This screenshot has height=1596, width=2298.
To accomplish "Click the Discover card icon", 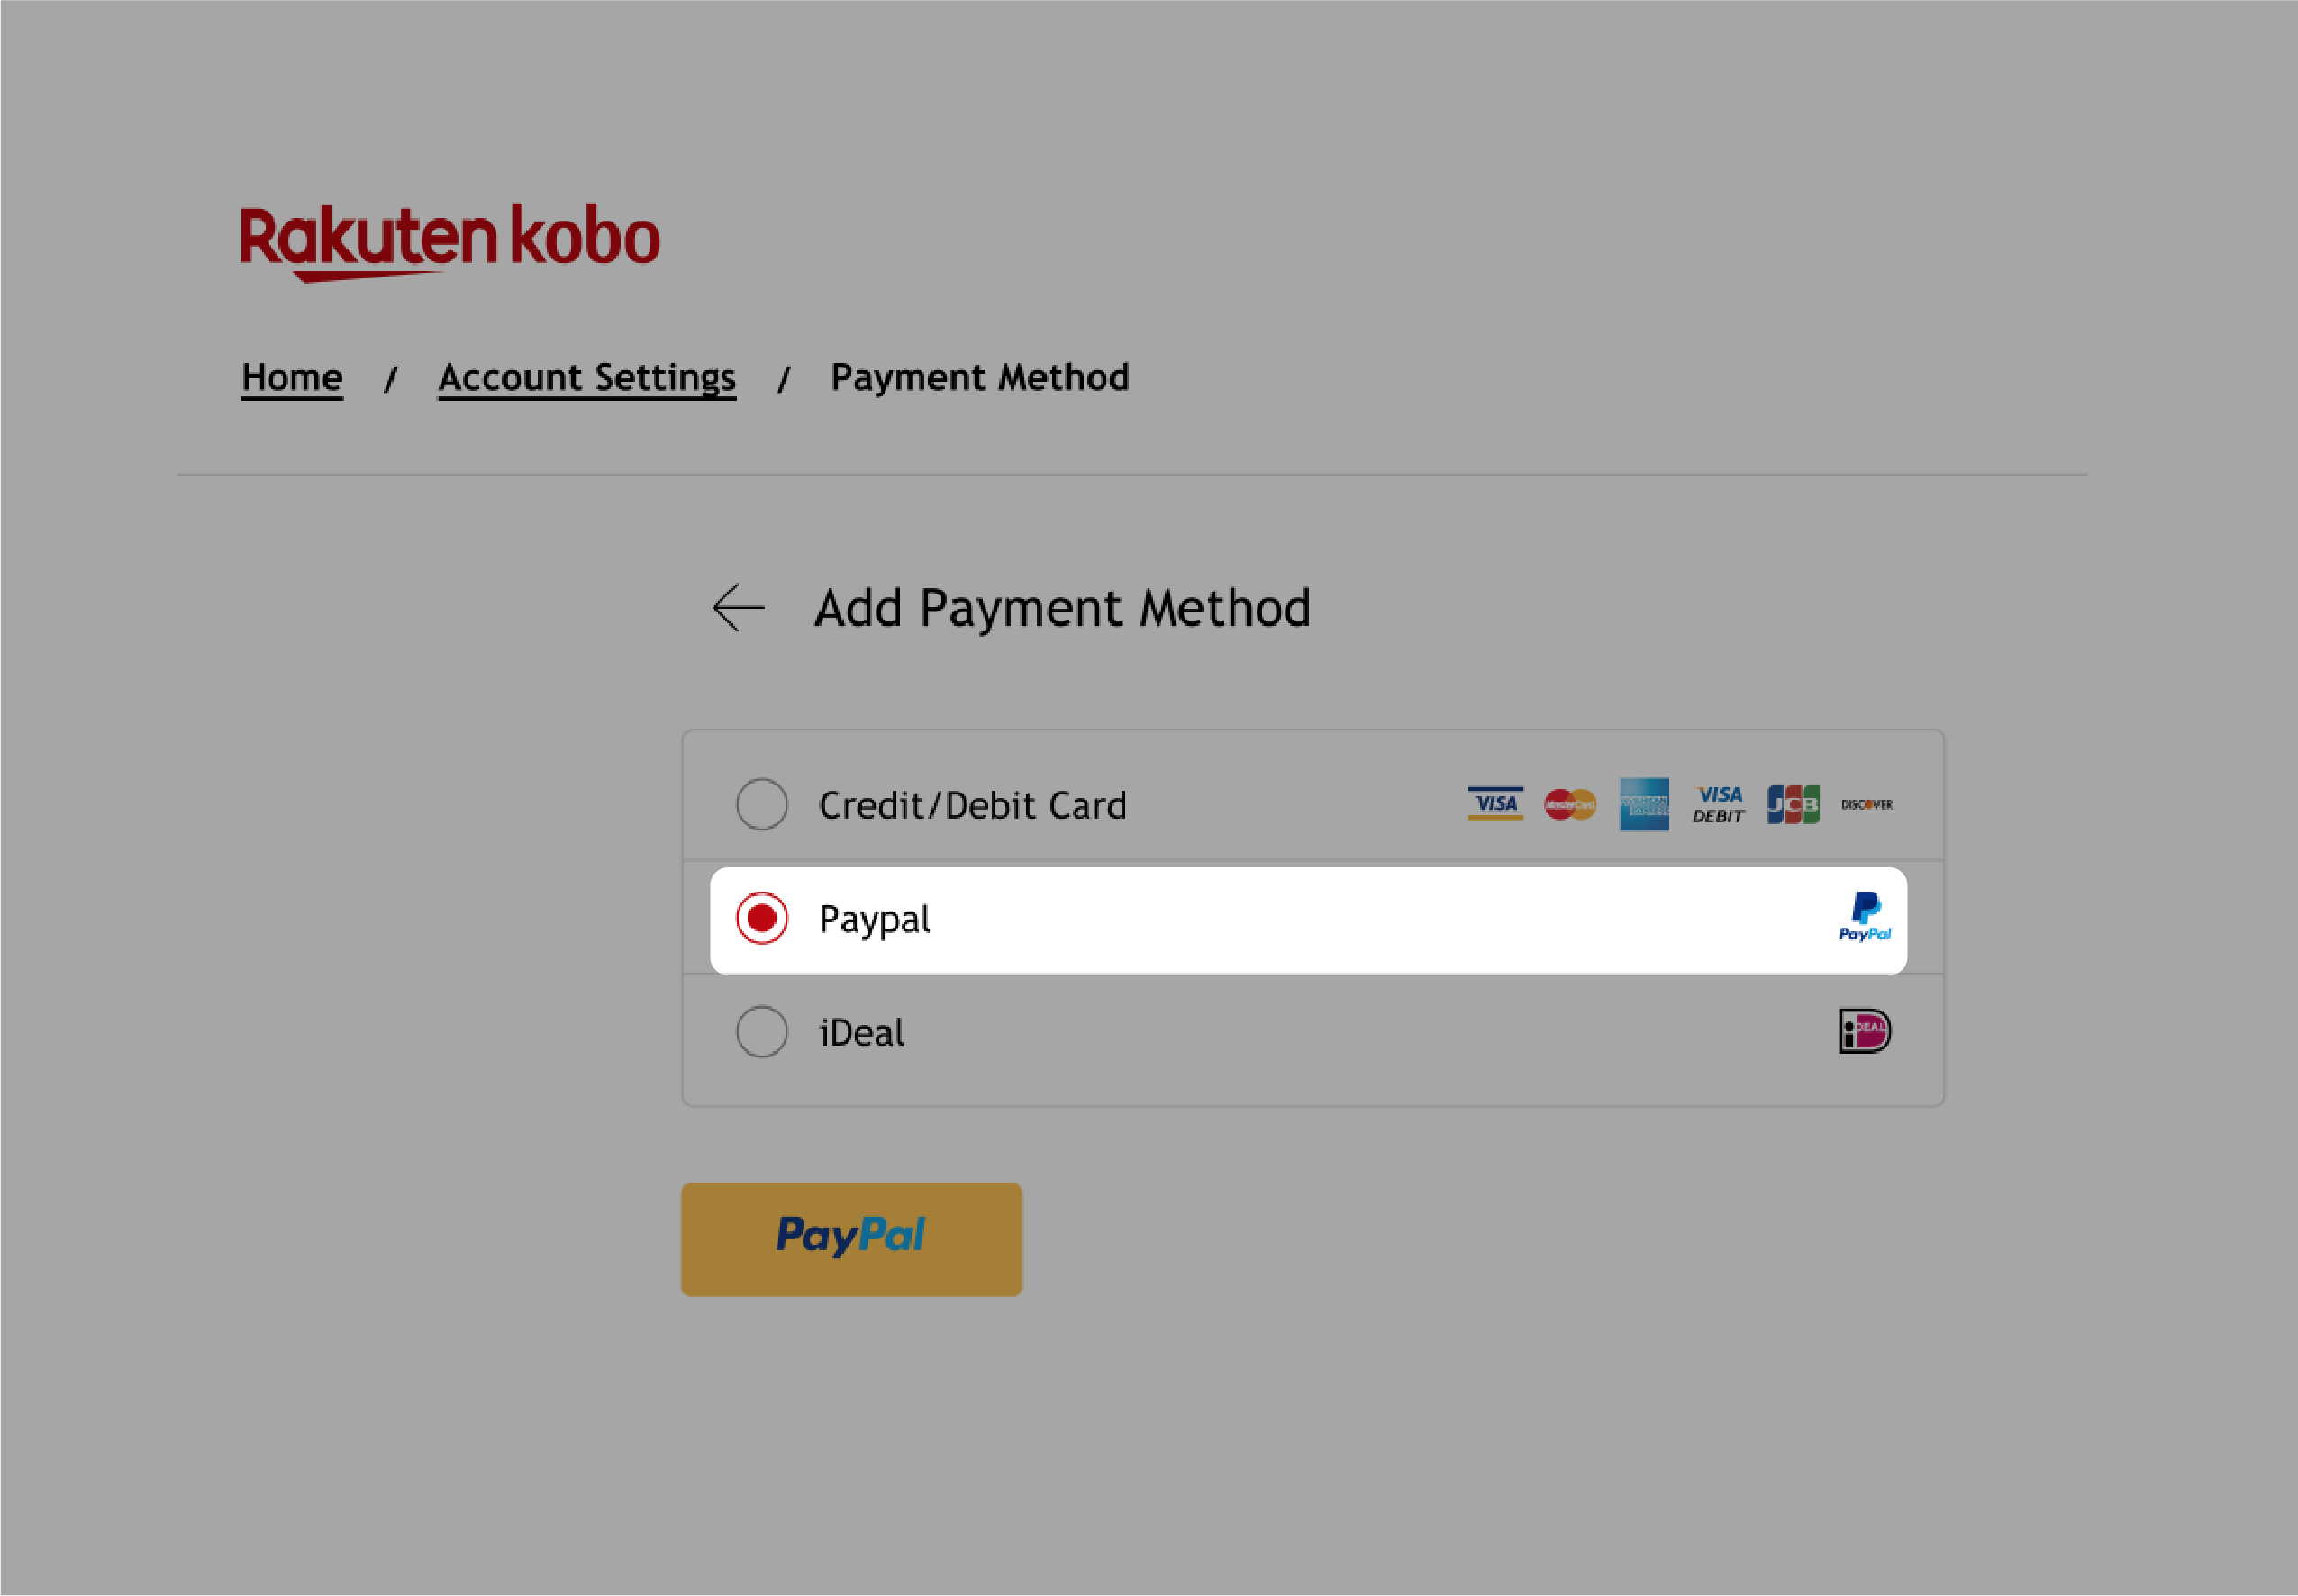I will pos(1865,803).
